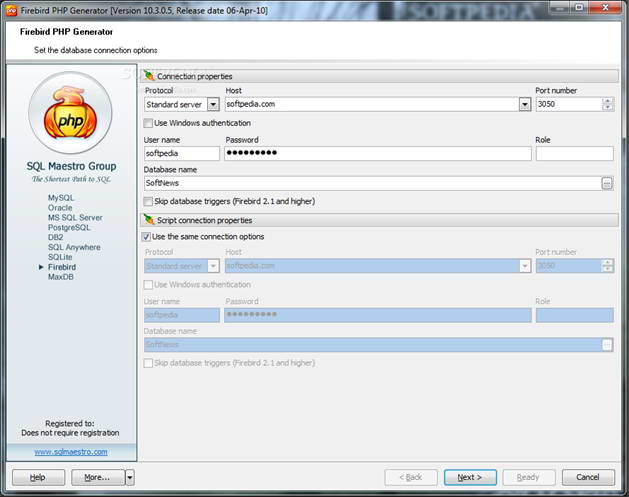
Task: Choose PostgreSQL from the sidebar list
Action: tap(69, 228)
